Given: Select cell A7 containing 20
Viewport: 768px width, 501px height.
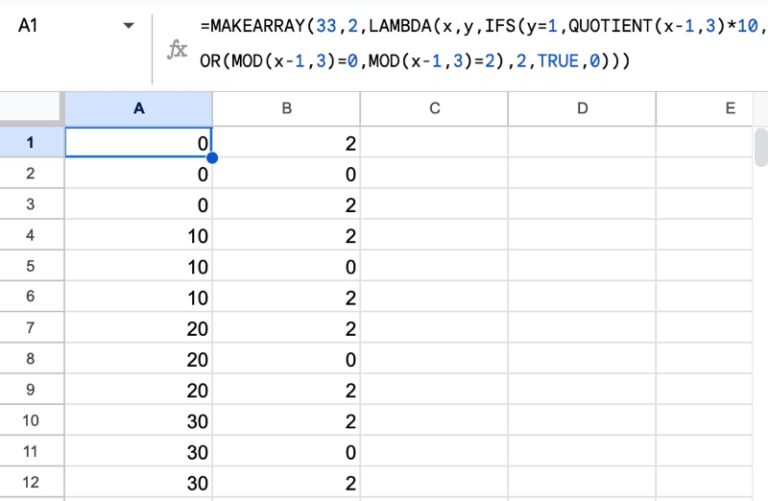Looking at the screenshot, I should tap(139, 328).
